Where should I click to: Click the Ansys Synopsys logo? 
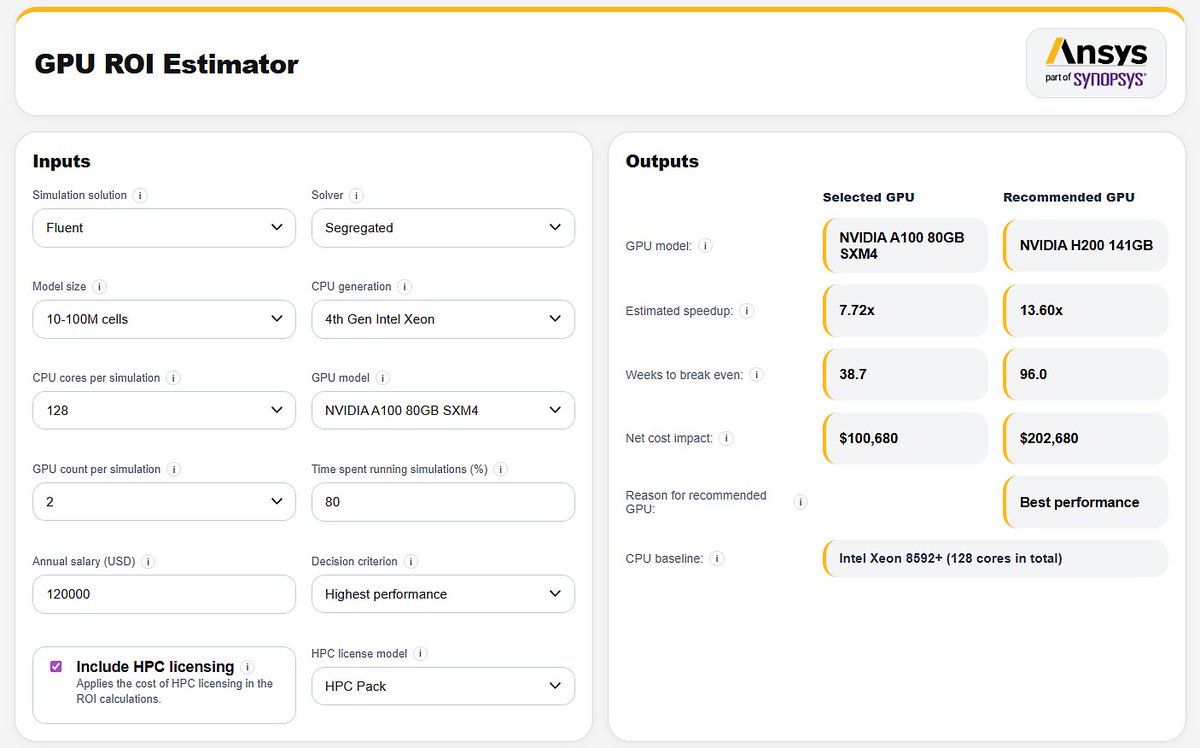[1096, 63]
